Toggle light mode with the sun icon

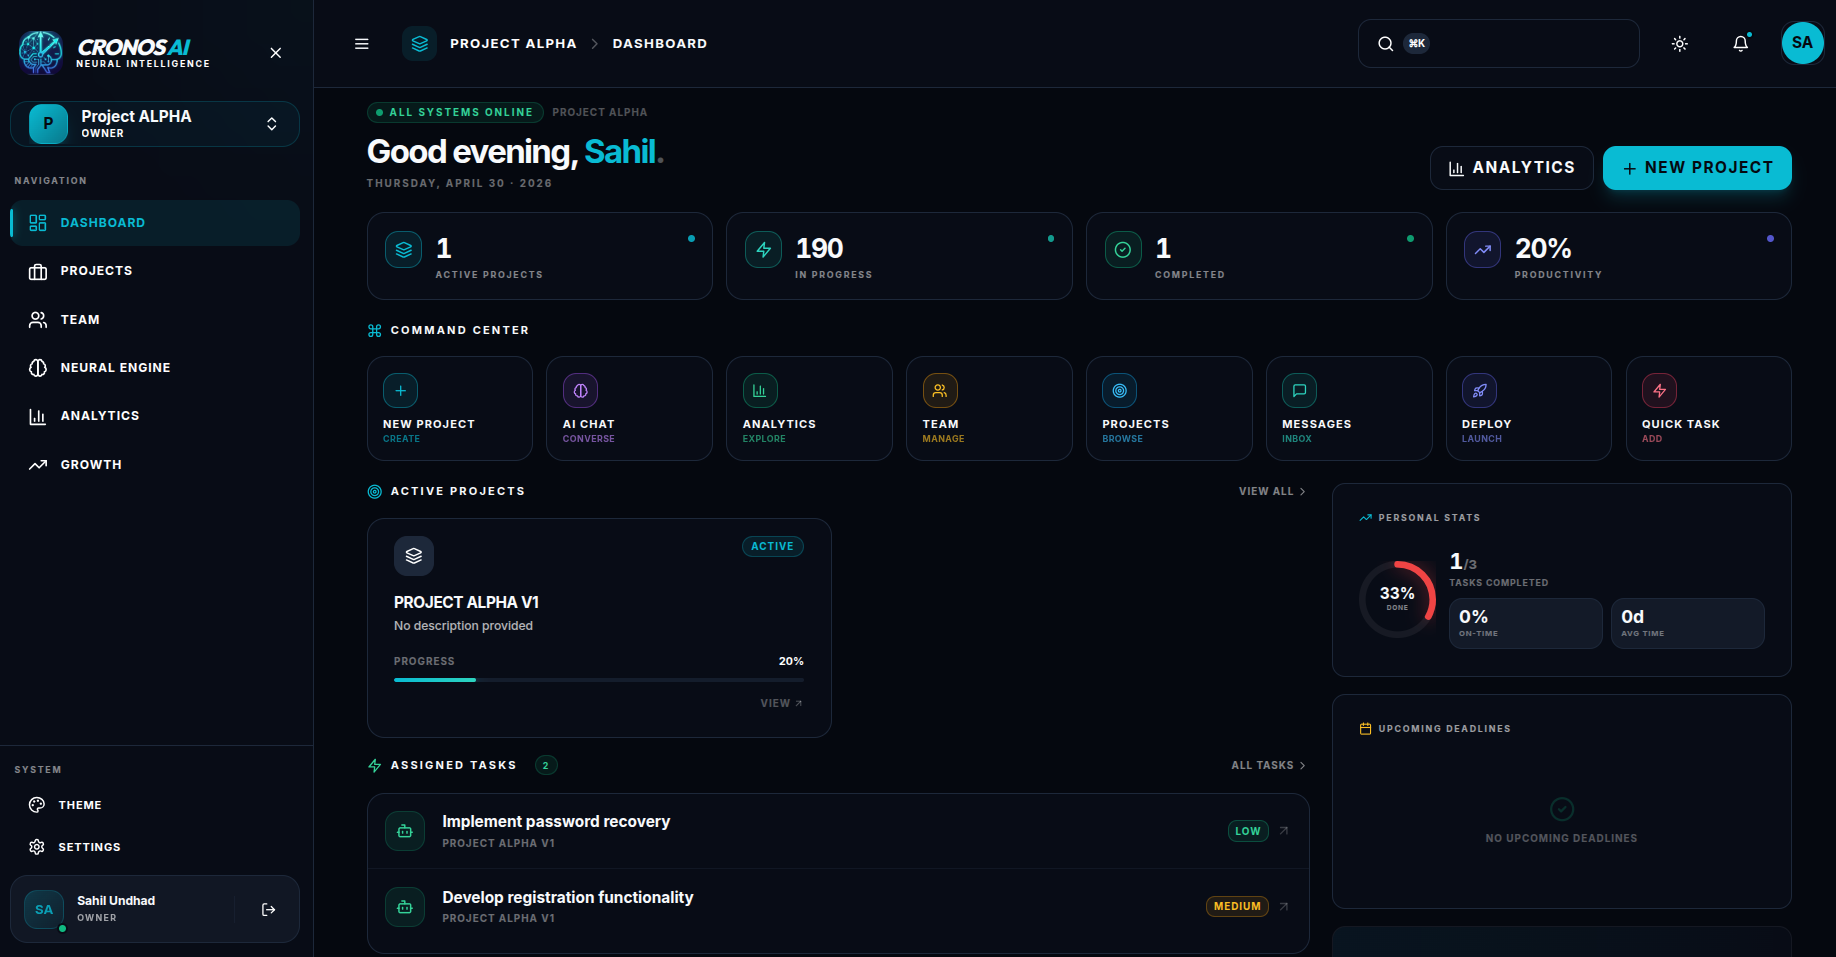[x=1680, y=44]
